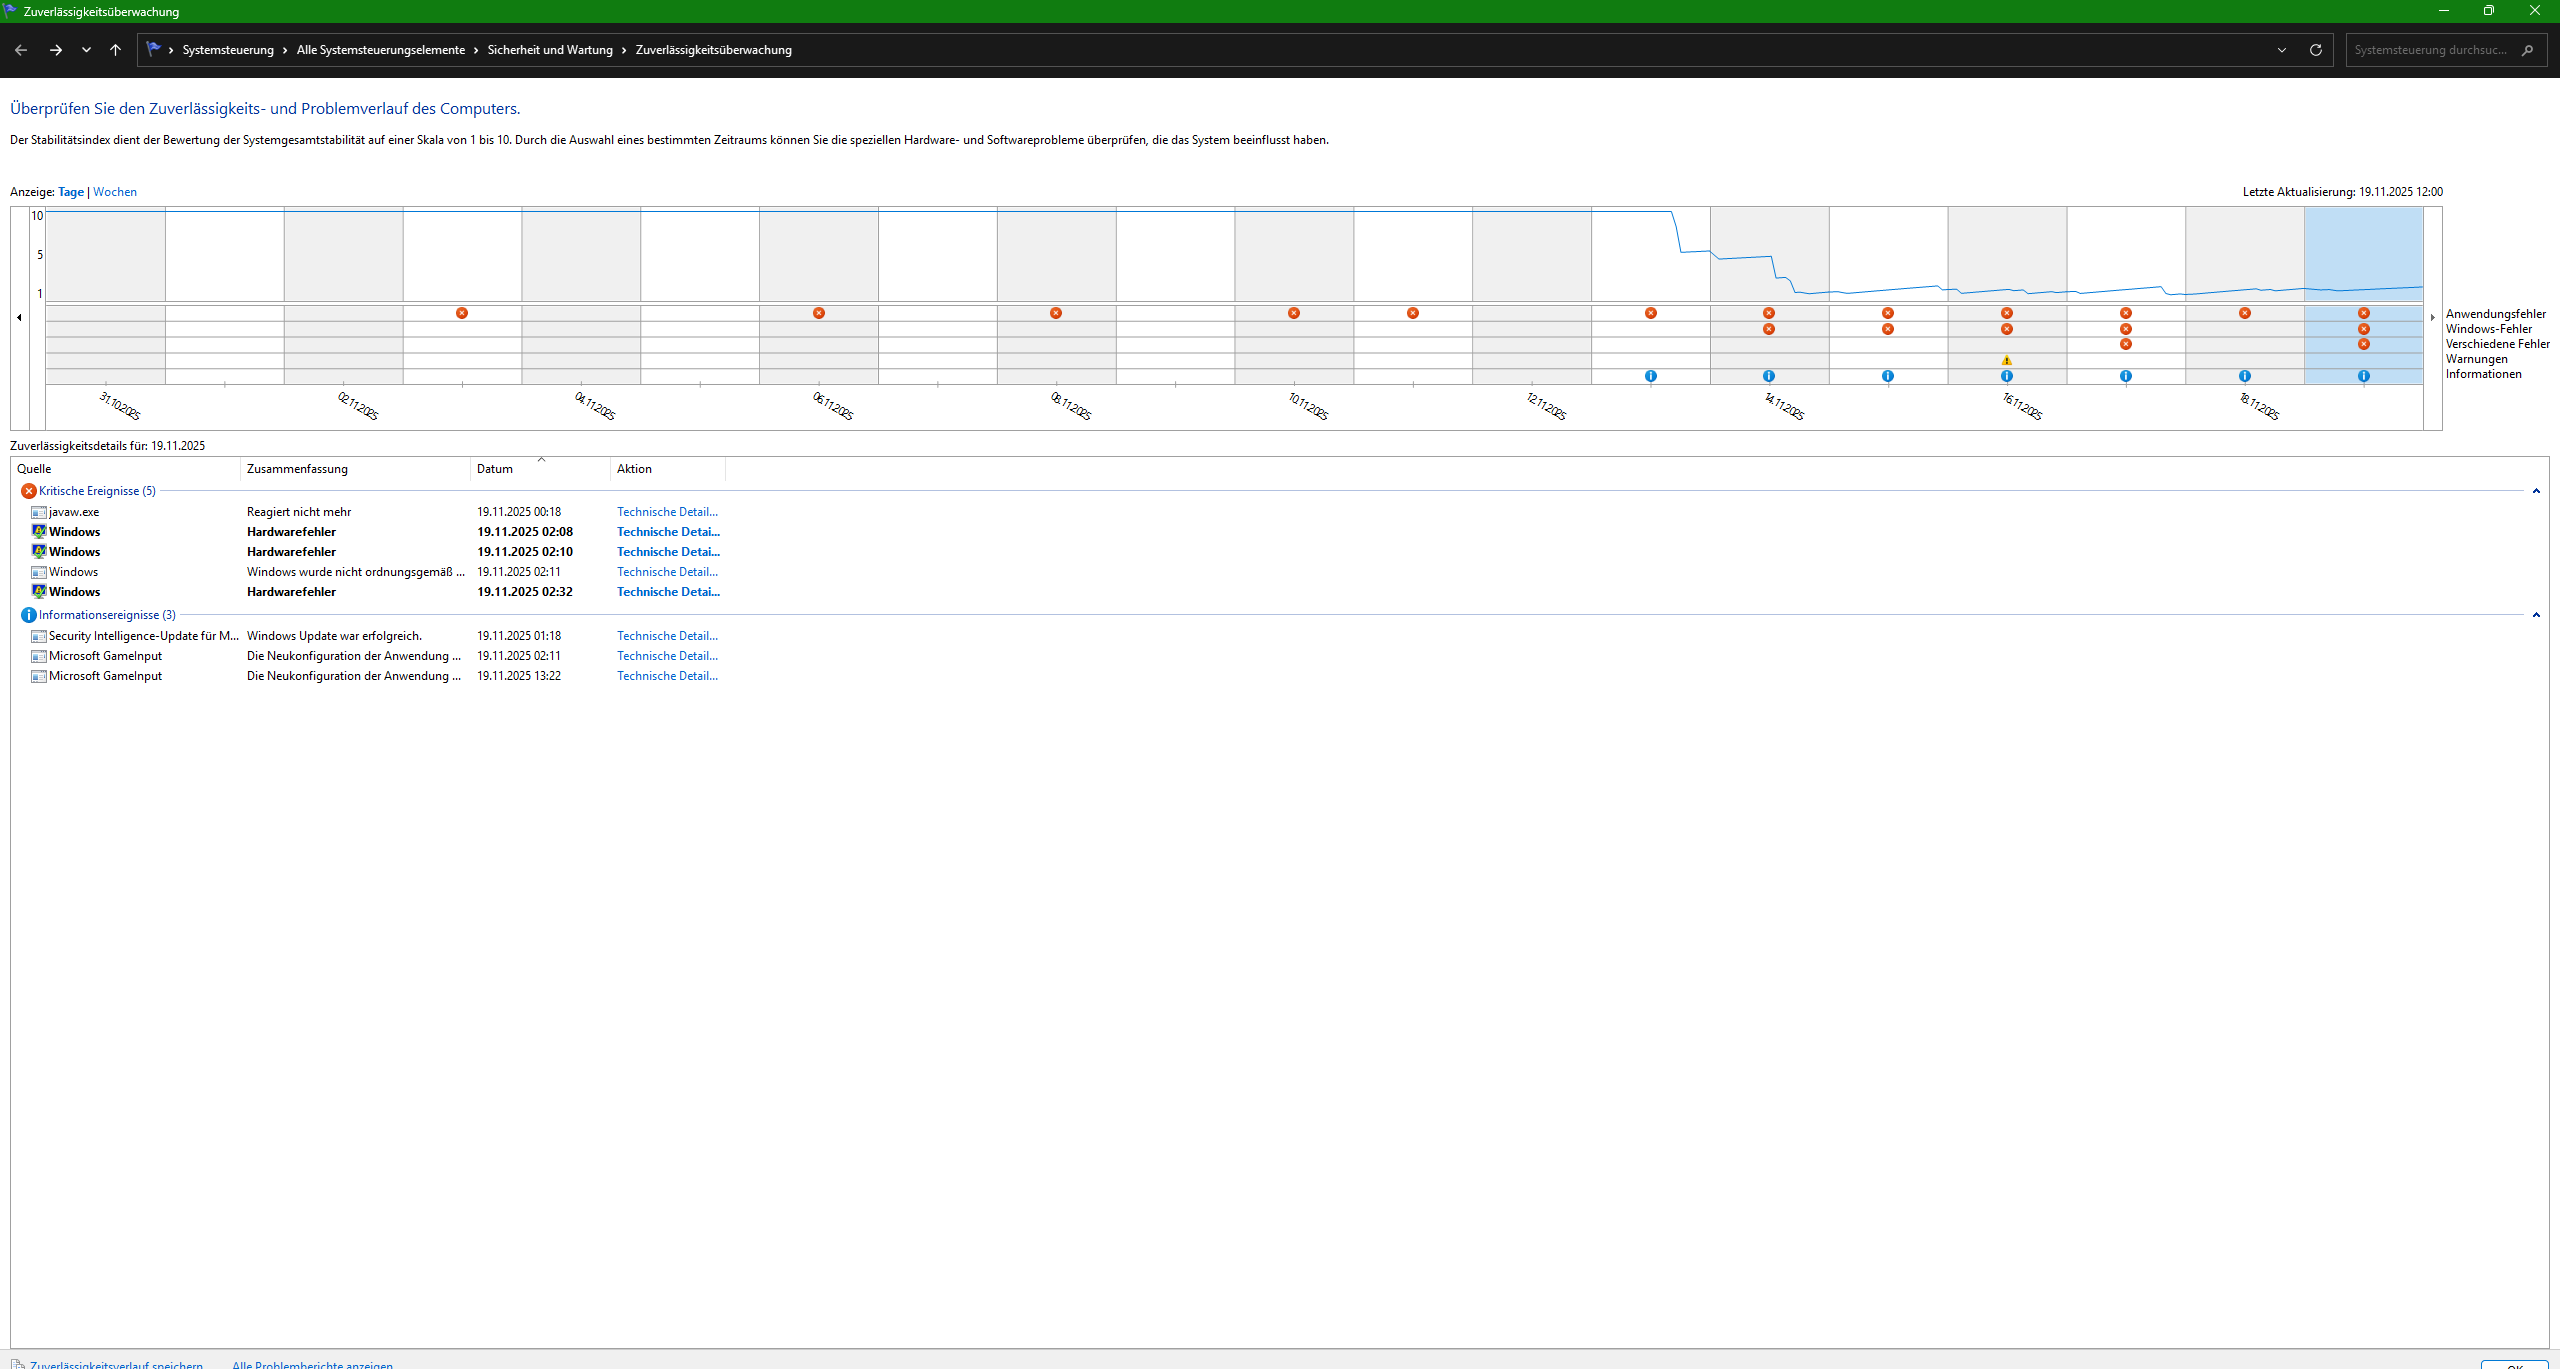The width and height of the screenshot is (2560, 1369).
Task: Focus the Systemsteuerung search field
Action: (x=2430, y=50)
